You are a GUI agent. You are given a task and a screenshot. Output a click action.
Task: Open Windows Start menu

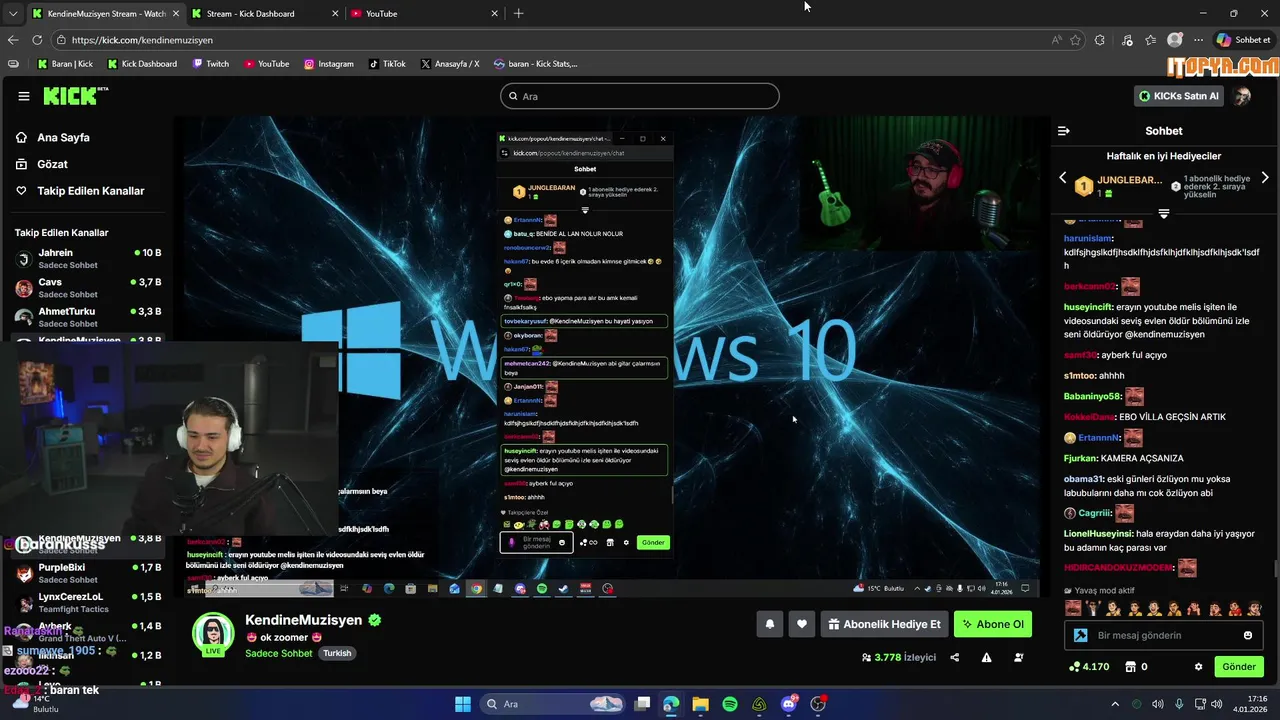click(463, 704)
